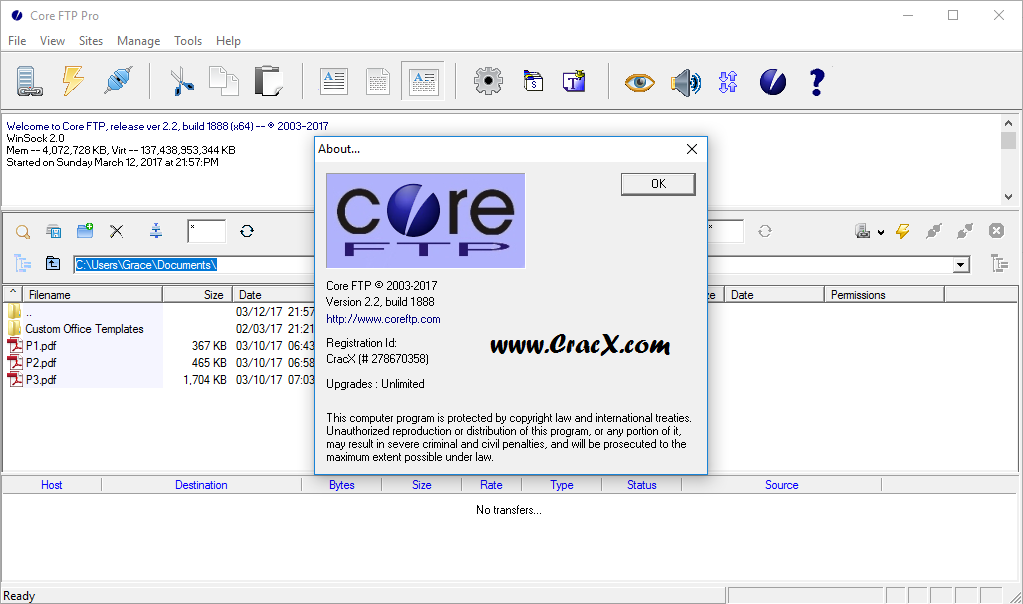Click the remote pane site list icon
1023x604 pixels.
point(863,231)
